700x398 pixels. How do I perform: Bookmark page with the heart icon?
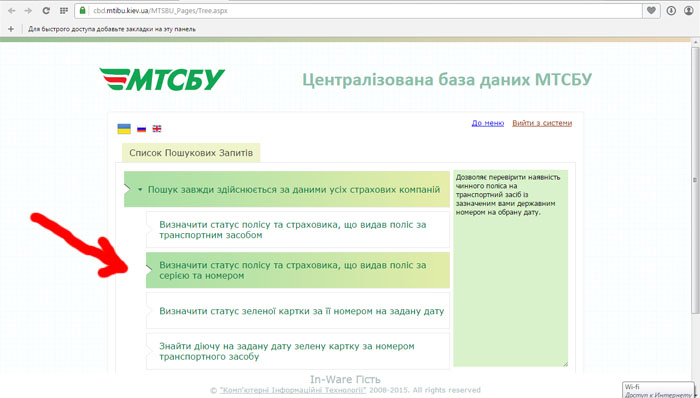tap(651, 11)
